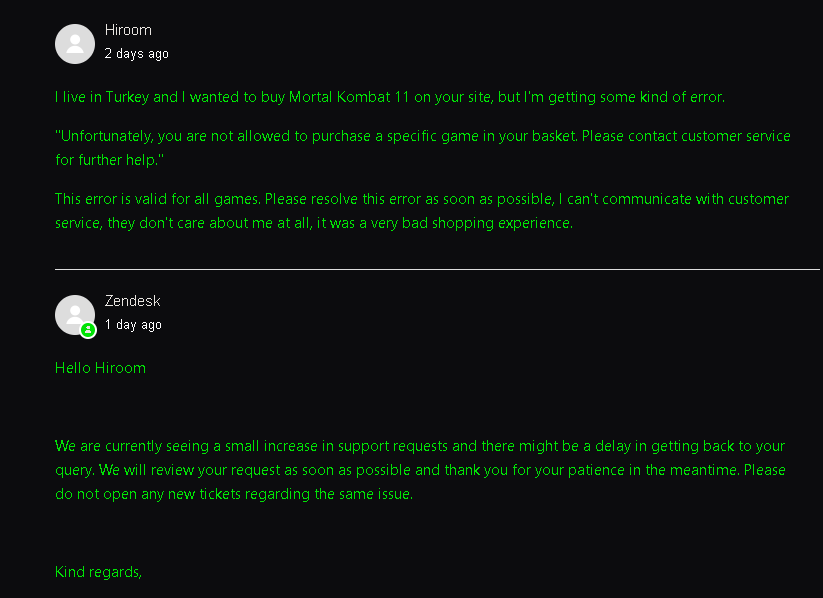Click the quoted "Unfortunately, you are not allowed" error text
Screen dimensions: 823x598
(422, 136)
